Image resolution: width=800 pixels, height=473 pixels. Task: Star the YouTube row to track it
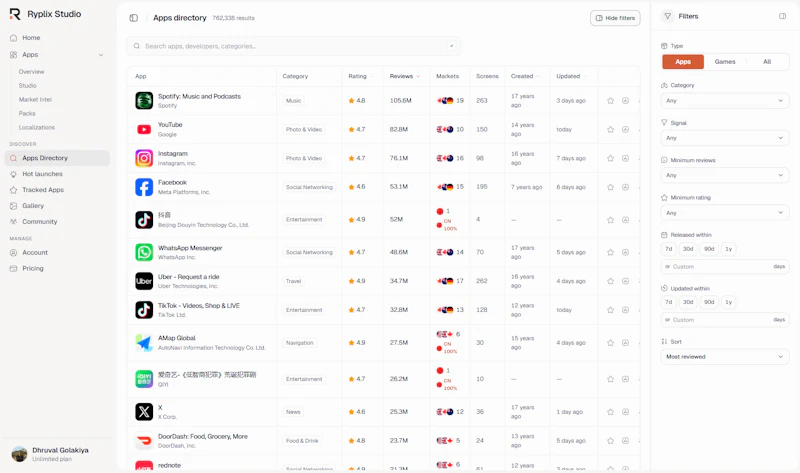(610, 130)
